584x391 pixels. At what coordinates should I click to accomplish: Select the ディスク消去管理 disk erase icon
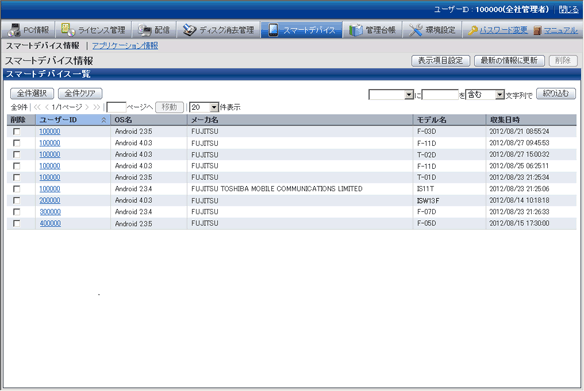coord(190,30)
